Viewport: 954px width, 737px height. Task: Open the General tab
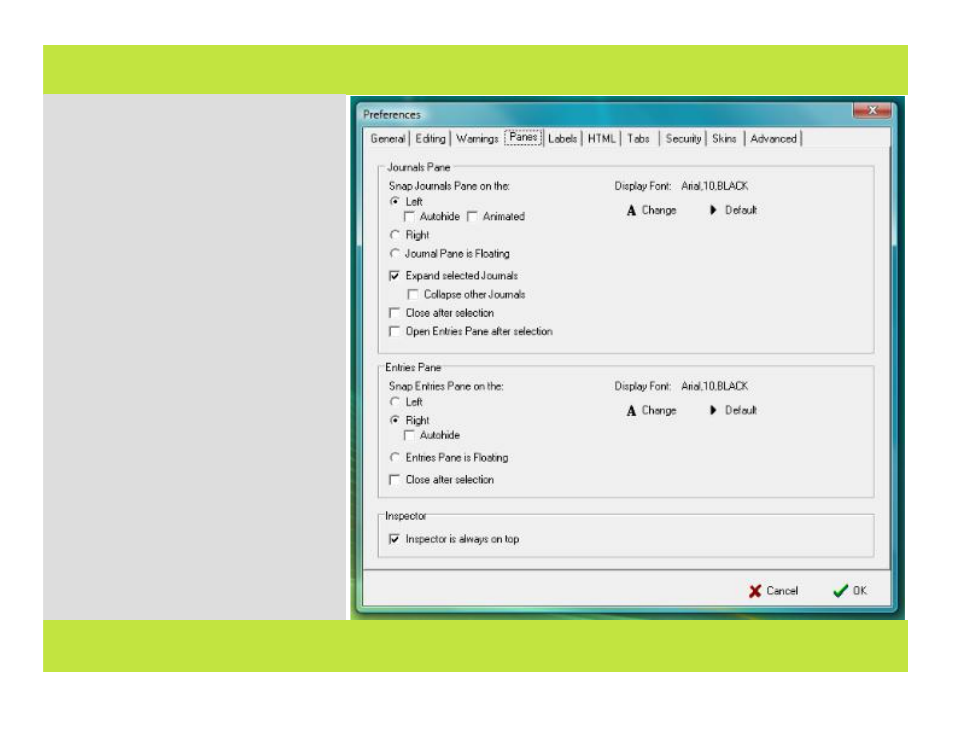388,139
